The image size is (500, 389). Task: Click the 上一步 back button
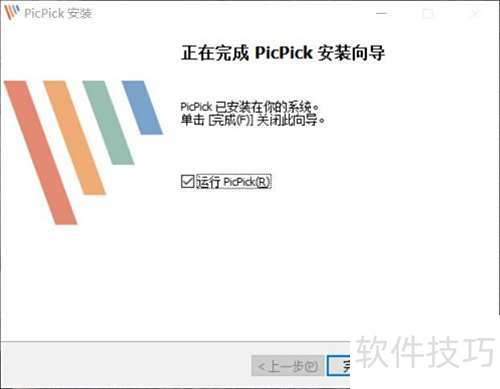(287, 366)
